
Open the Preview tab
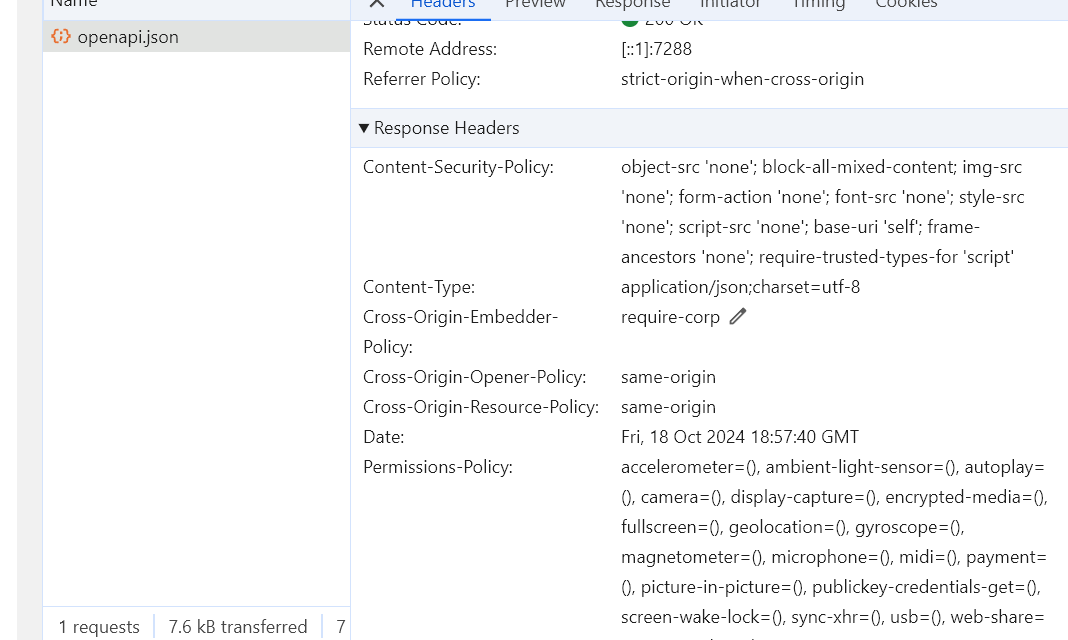point(535,5)
